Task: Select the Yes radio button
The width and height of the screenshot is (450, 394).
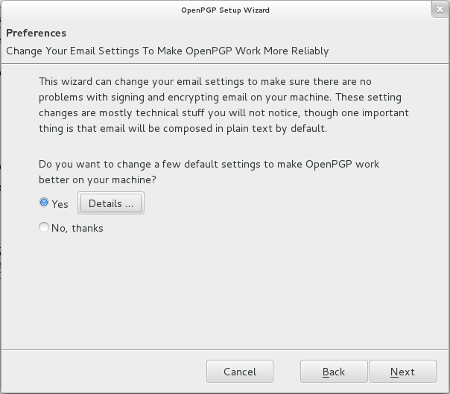Action: [44, 202]
